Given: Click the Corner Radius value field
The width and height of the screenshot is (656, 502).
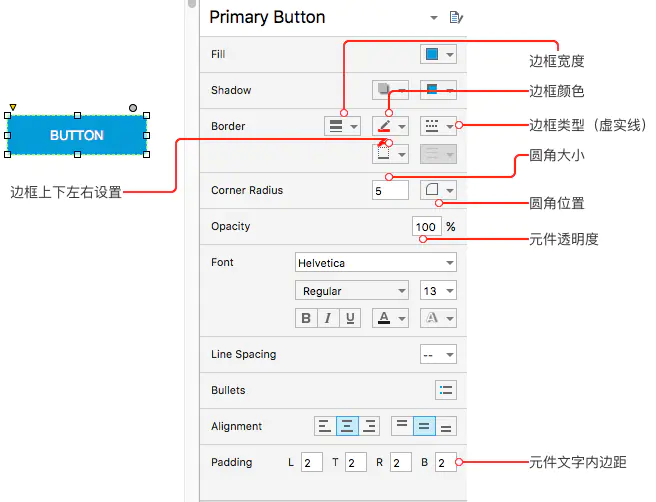Looking at the screenshot, I should 390,191.
